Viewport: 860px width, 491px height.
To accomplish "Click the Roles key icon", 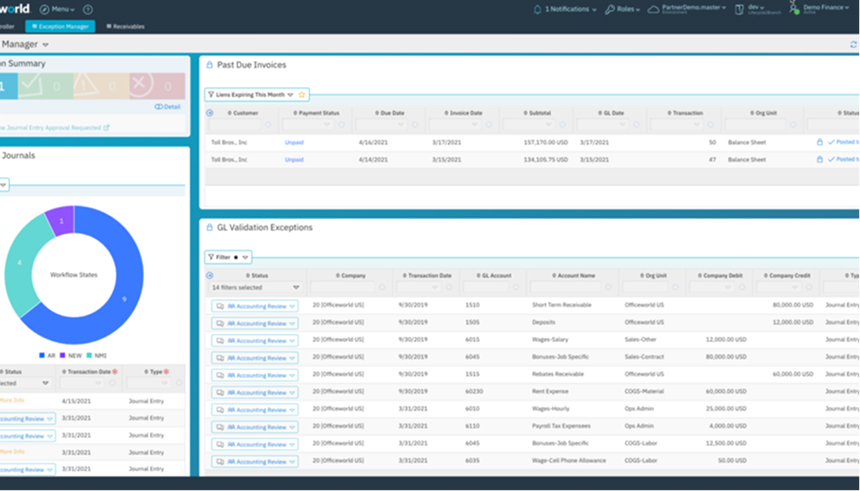I will pyautogui.click(x=609, y=9).
